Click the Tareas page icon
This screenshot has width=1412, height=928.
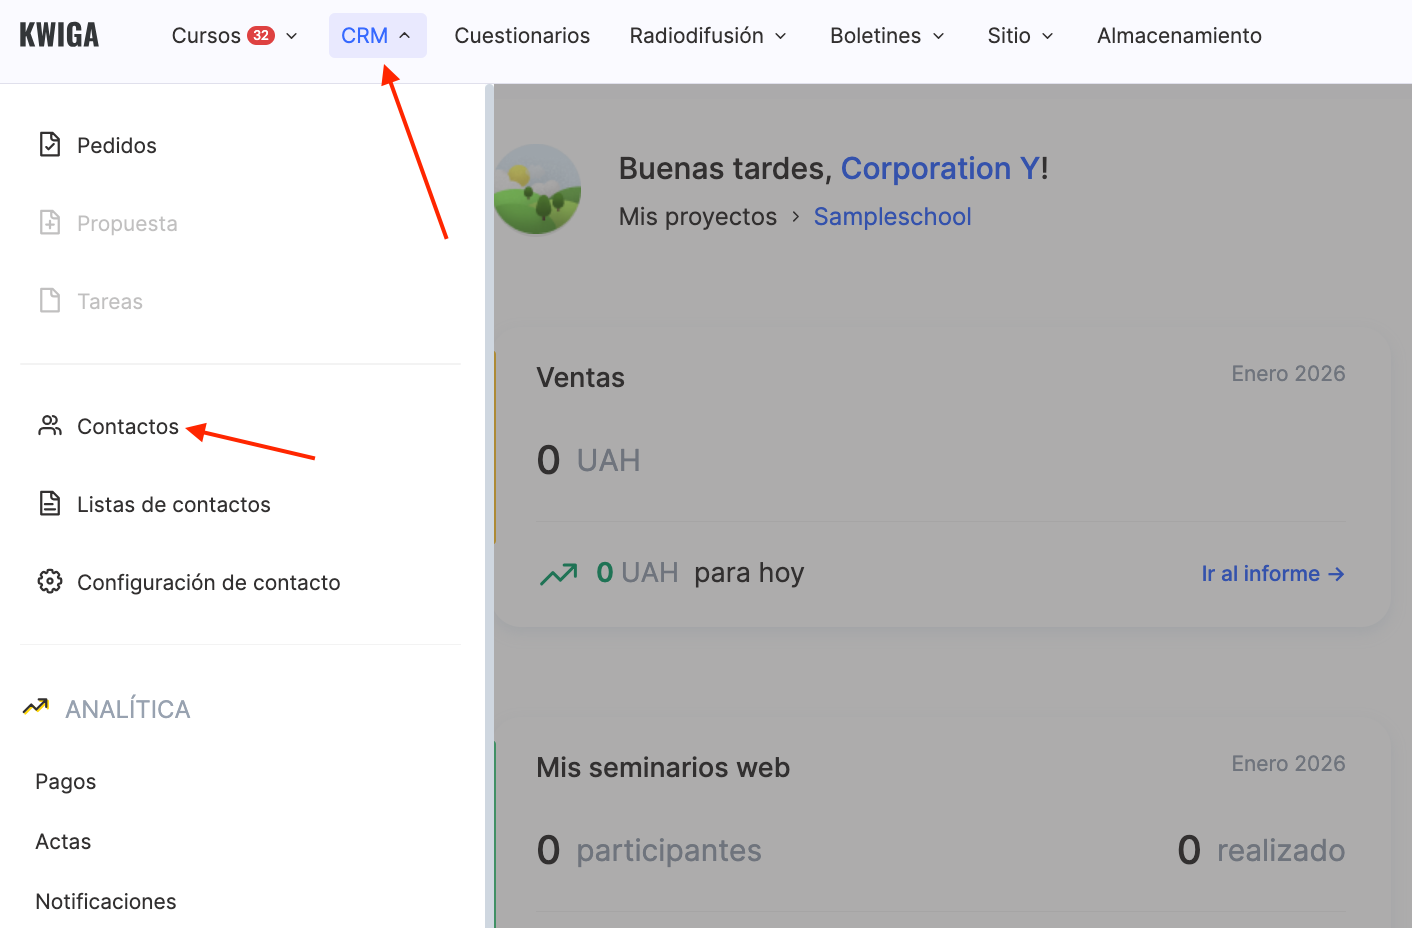50,301
